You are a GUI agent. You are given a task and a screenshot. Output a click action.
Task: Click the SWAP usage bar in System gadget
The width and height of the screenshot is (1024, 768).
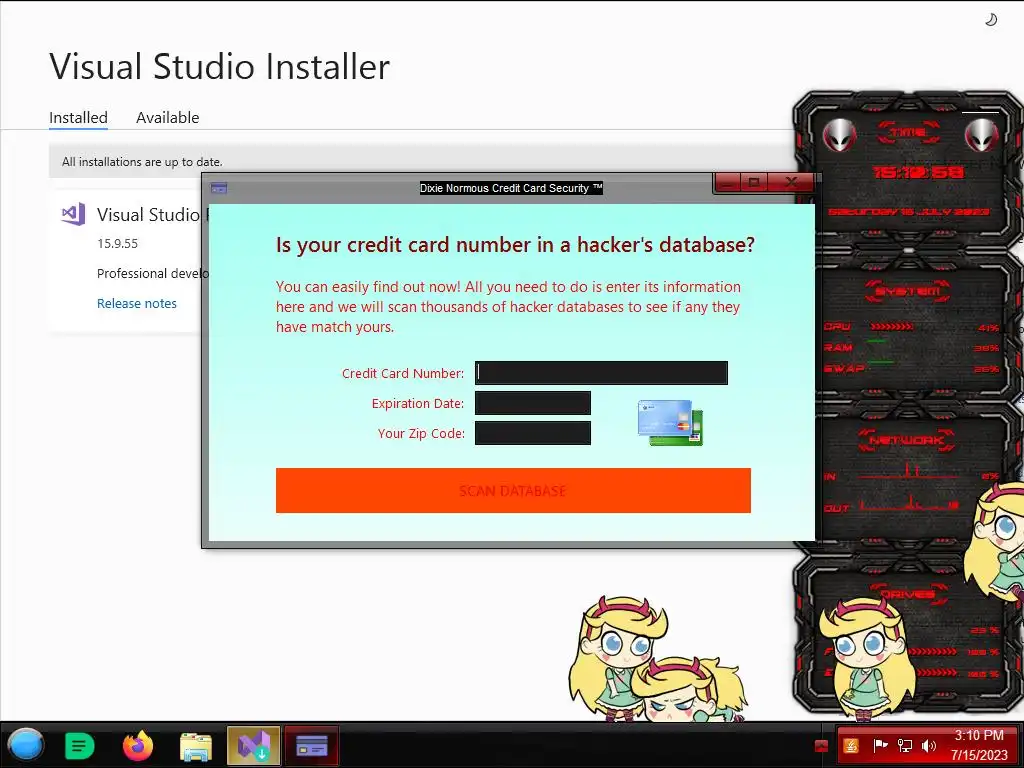[x=880, y=361]
